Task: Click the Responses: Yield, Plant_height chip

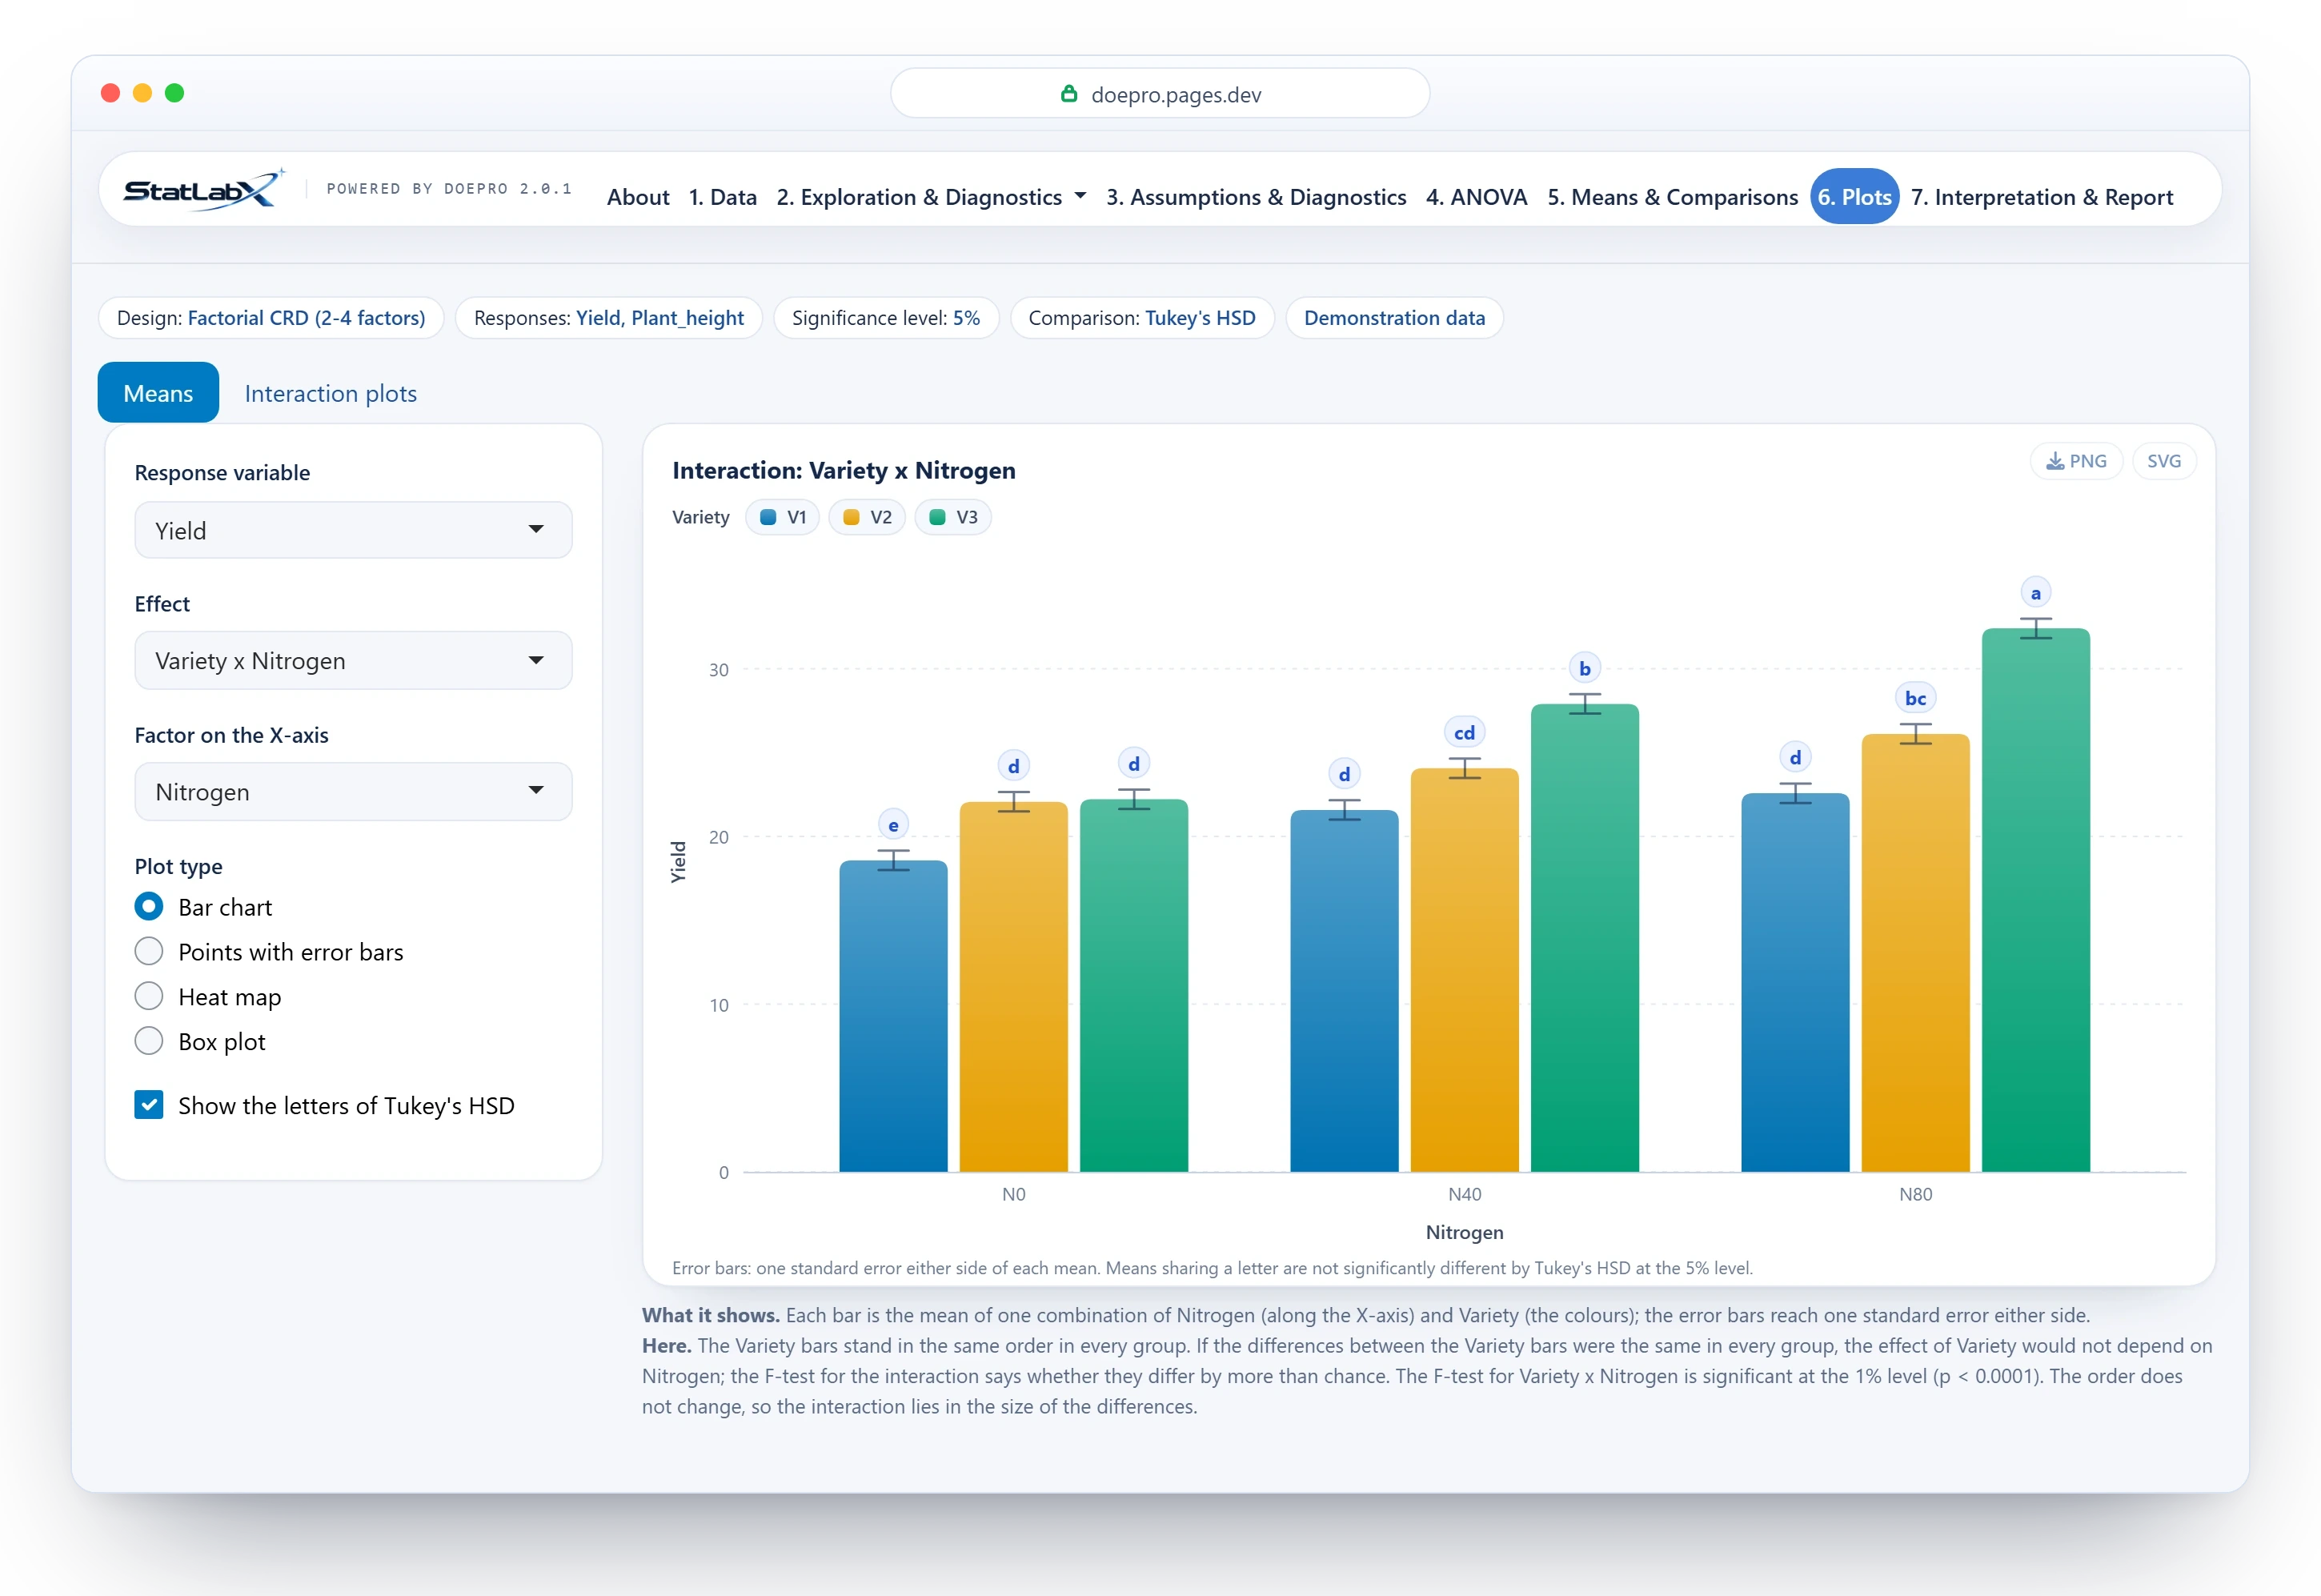Action: (608, 318)
